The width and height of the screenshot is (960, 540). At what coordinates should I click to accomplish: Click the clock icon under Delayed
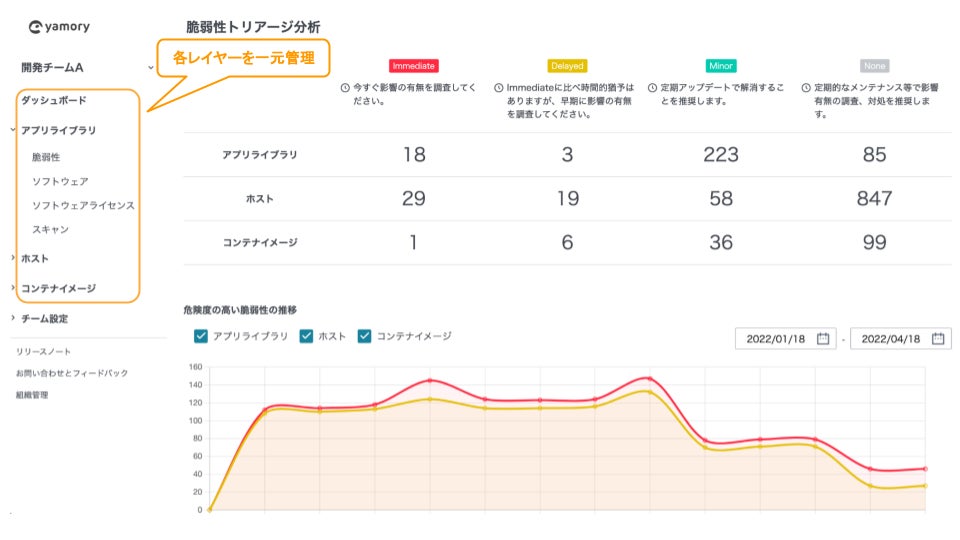pyautogui.click(x=498, y=88)
